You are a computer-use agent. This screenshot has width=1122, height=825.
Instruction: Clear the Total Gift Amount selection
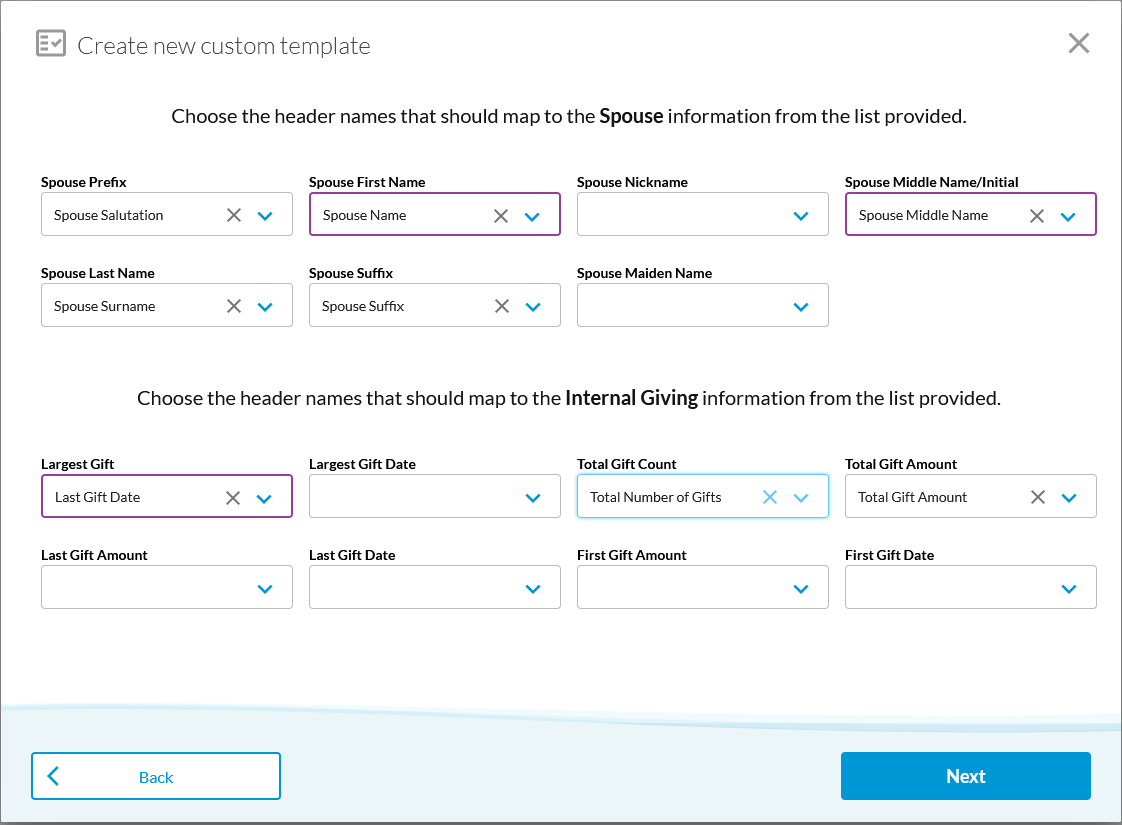[x=1037, y=496]
